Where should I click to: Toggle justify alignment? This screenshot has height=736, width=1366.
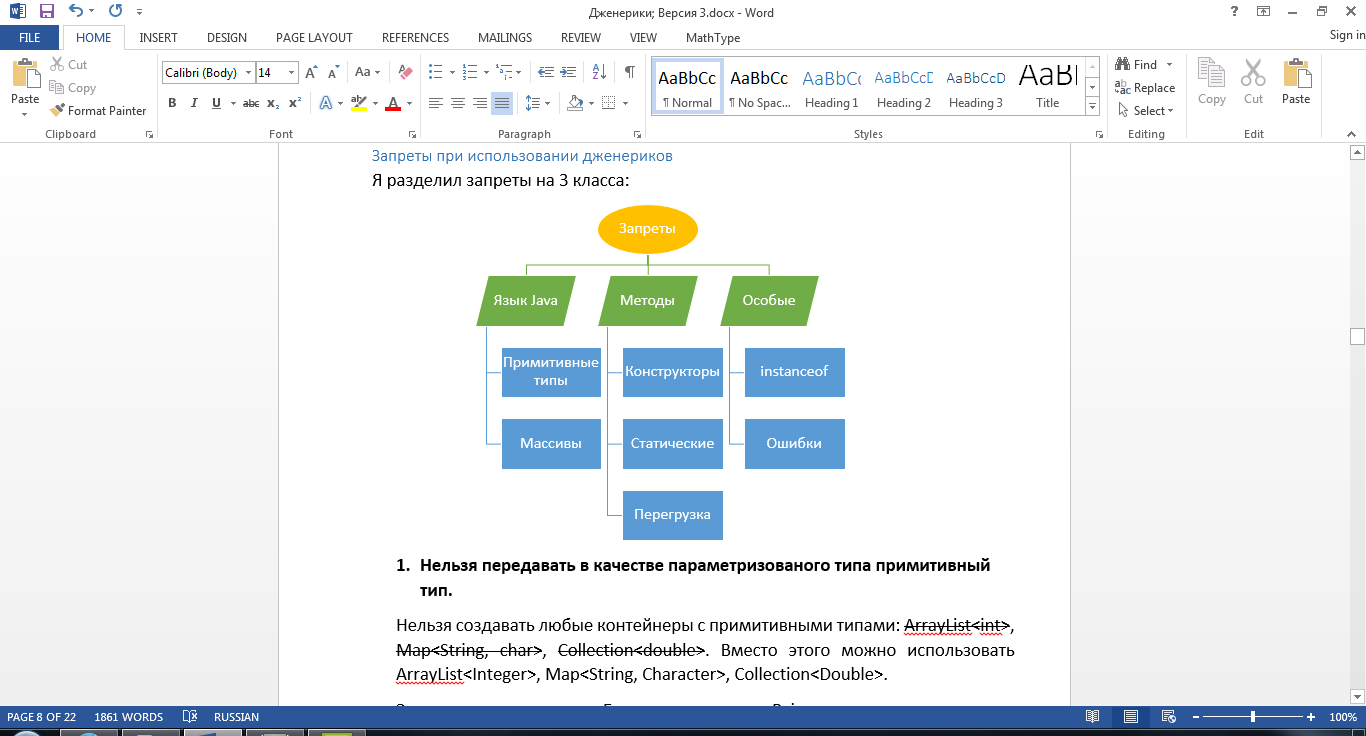[x=502, y=103]
